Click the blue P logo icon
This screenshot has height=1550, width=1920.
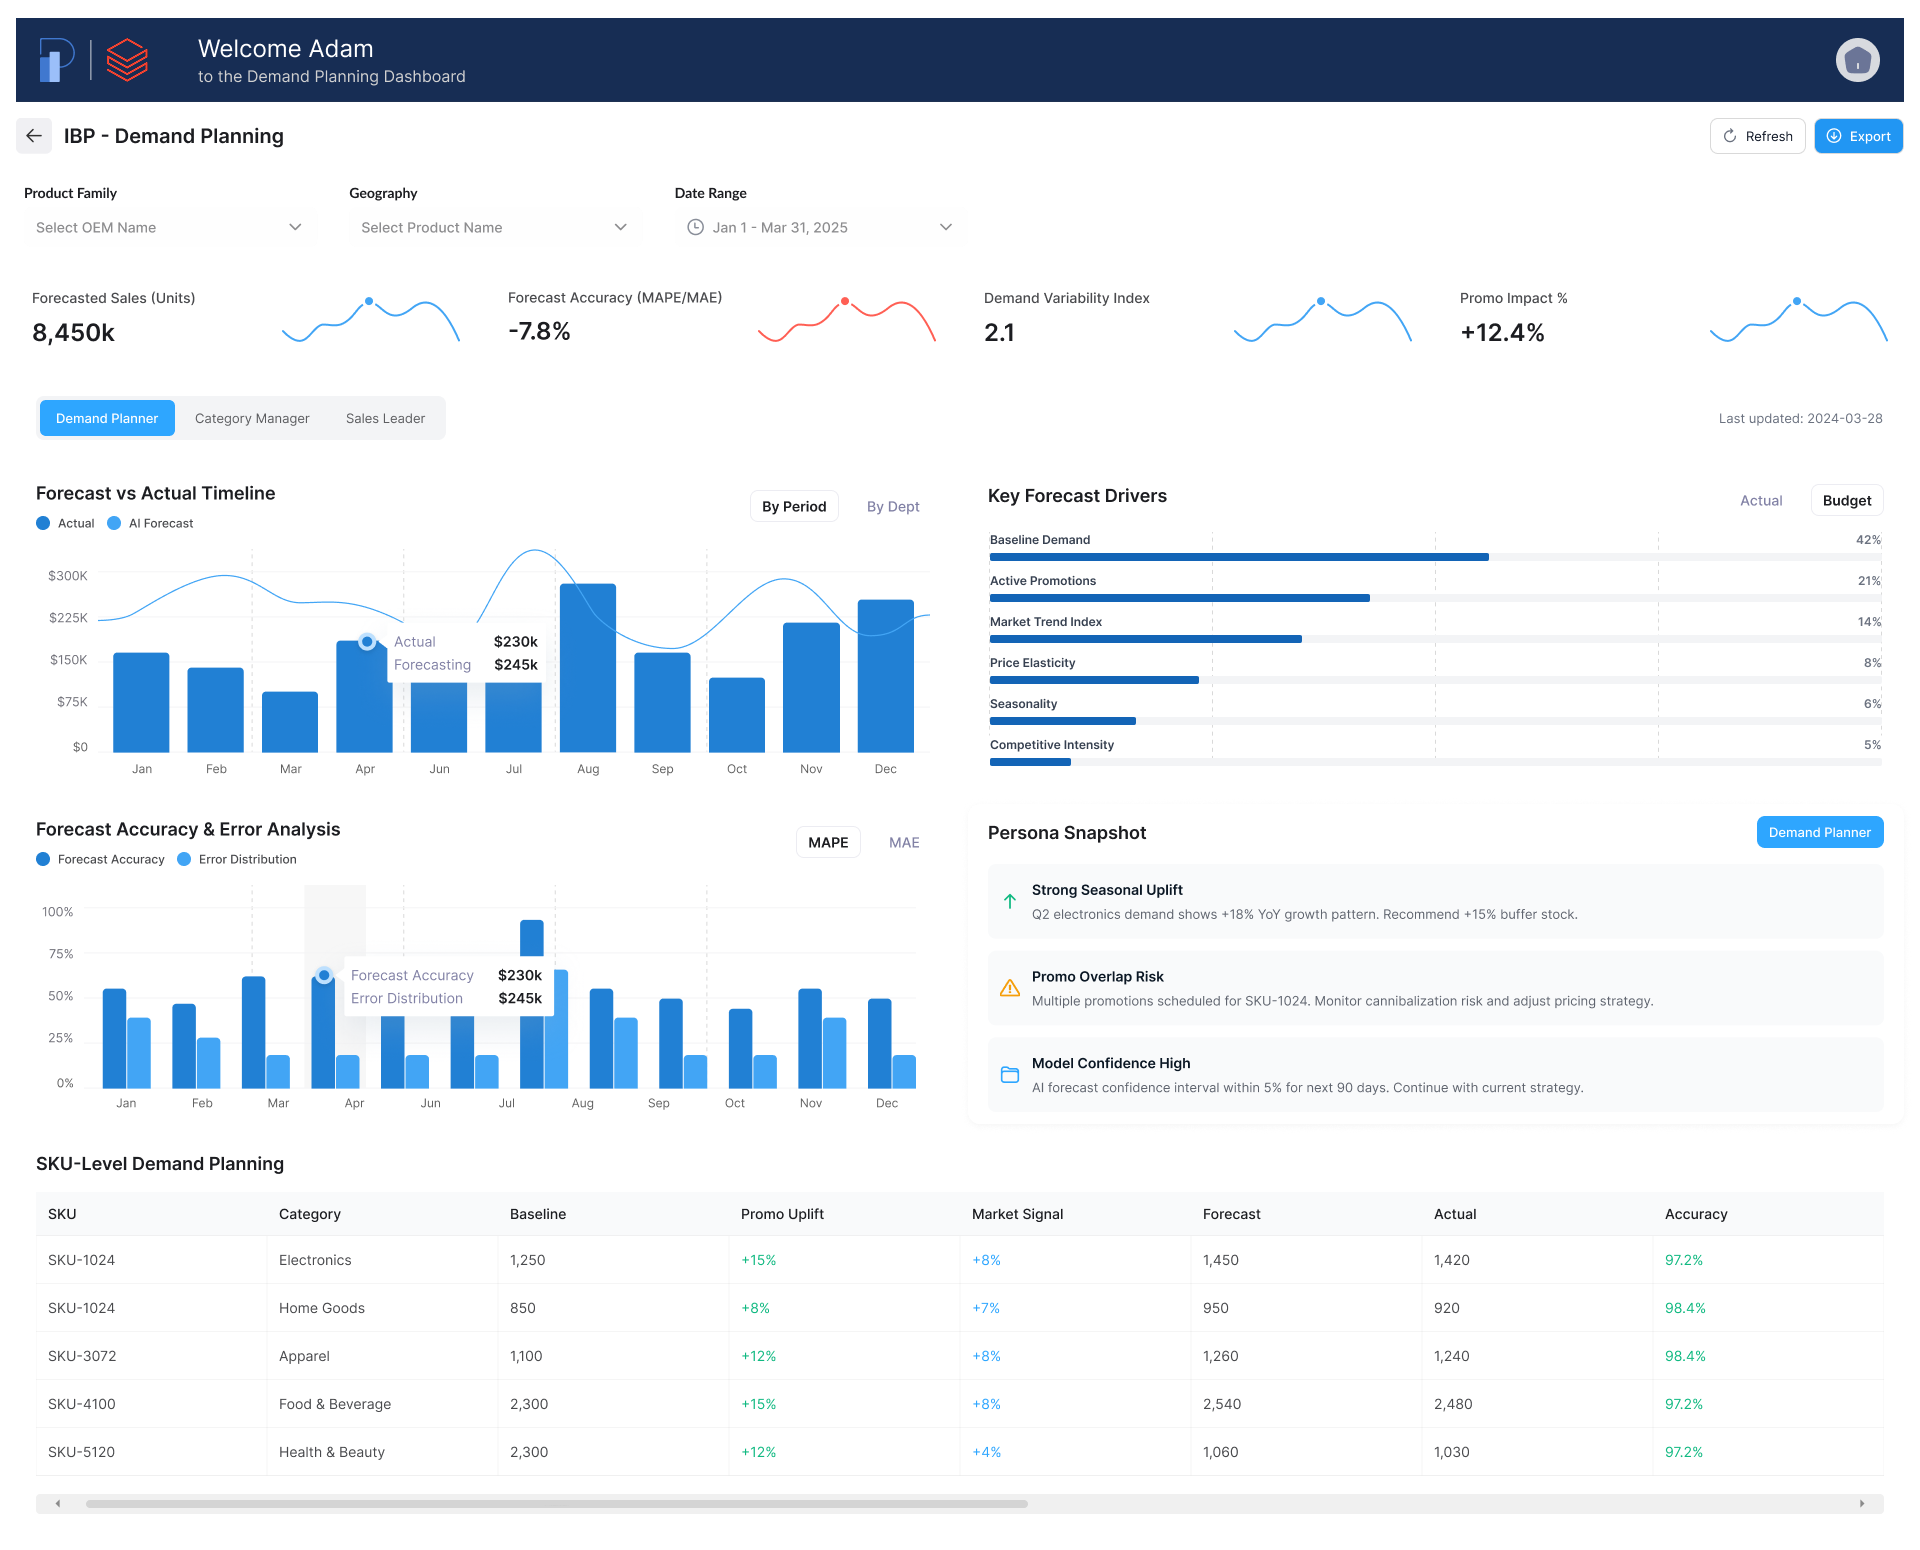(56, 60)
